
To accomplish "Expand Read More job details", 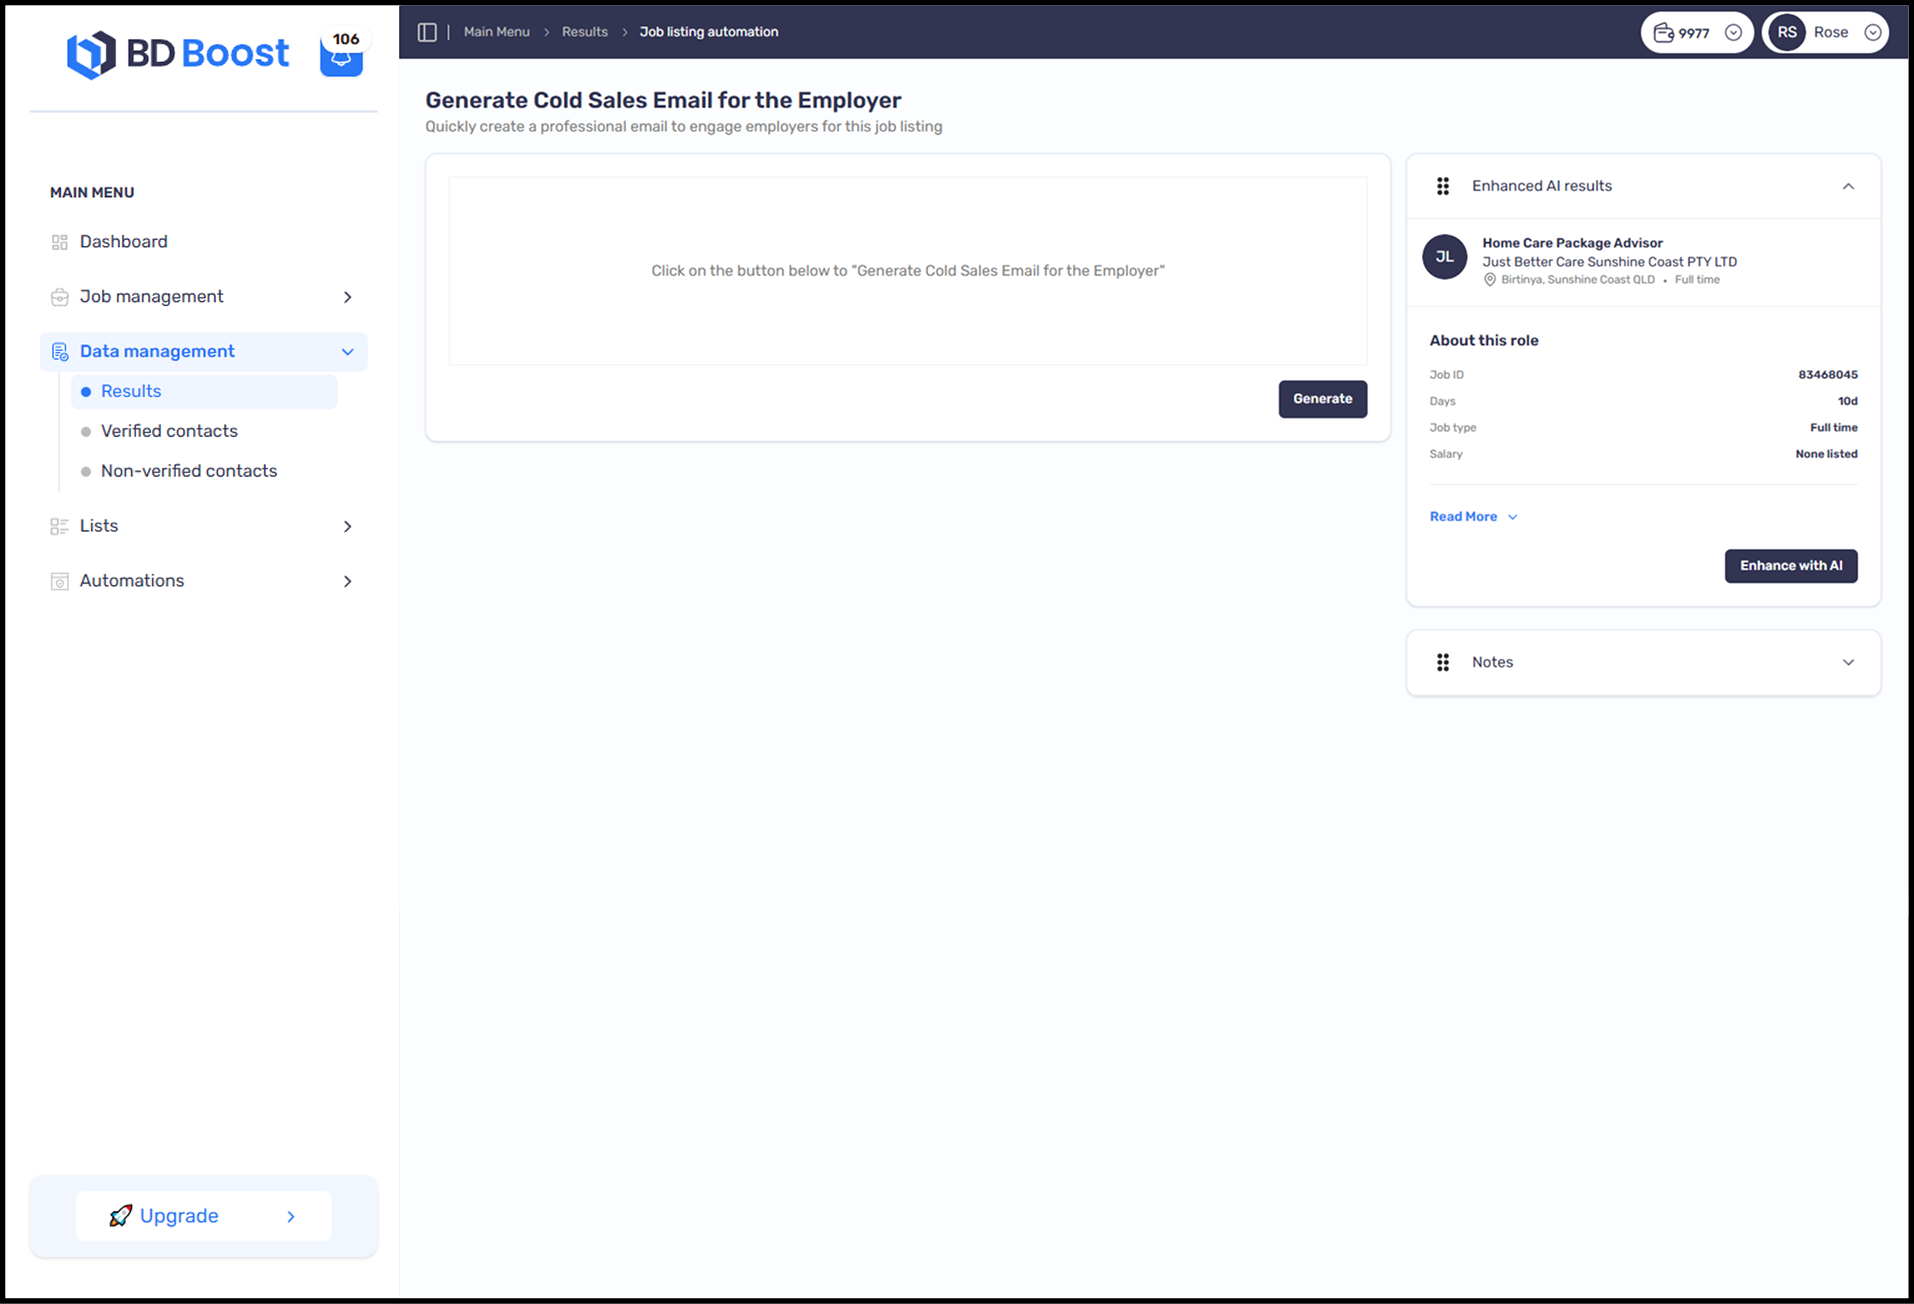I will (x=1473, y=517).
